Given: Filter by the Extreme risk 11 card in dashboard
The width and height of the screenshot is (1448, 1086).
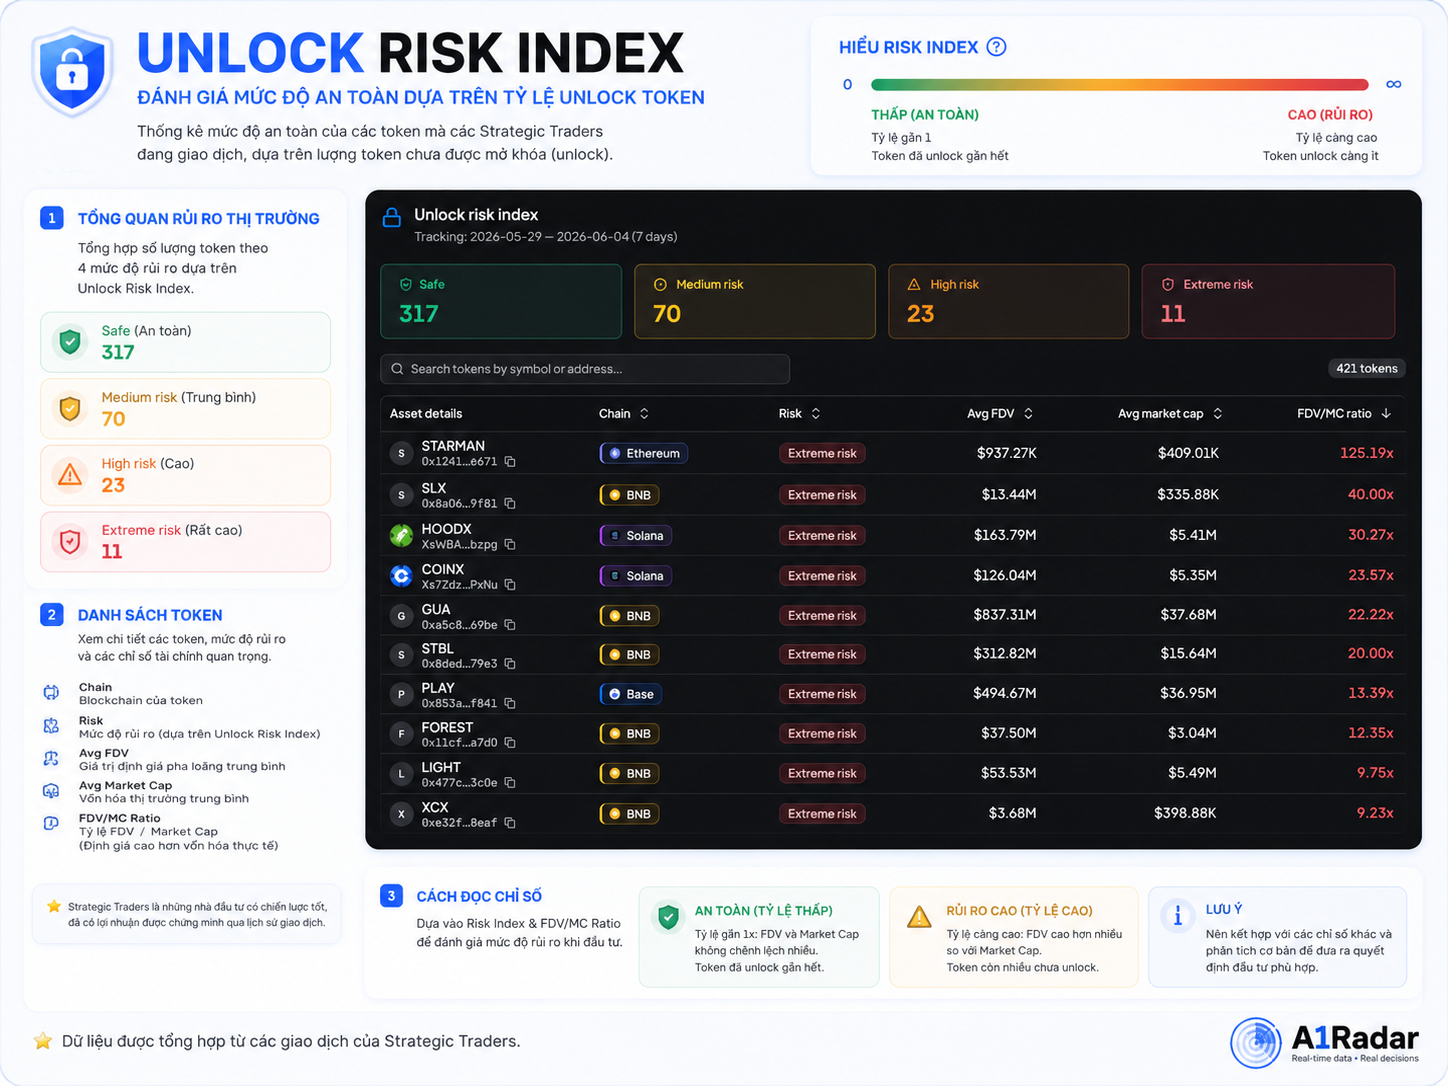Looking at the screenshot, I should (1268, 301).
